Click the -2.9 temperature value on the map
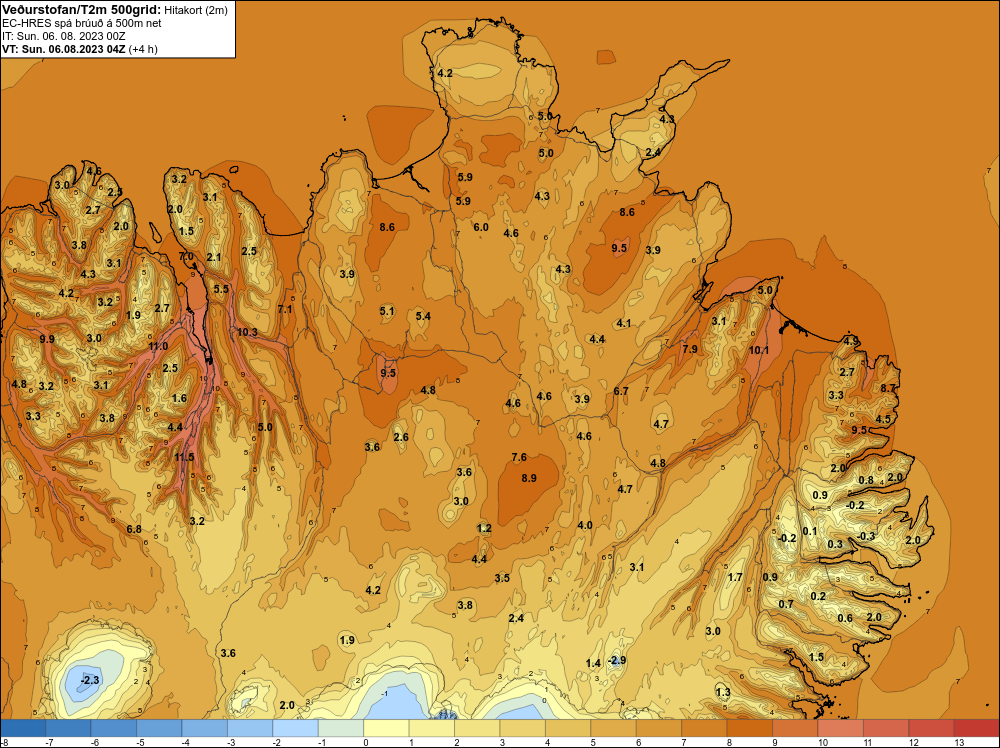The height and width of the screenshot is (748, 1000). [x=617, y=660]
